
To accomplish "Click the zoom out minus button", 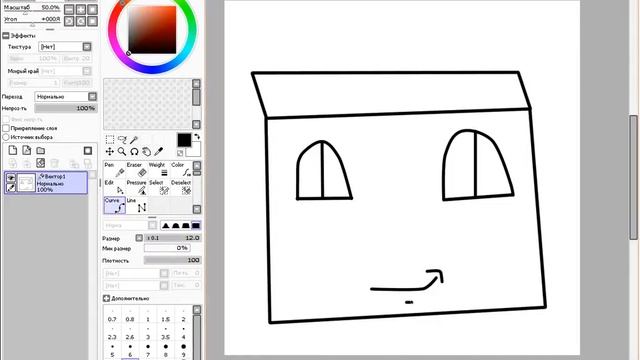I will [x=69, y=9].
